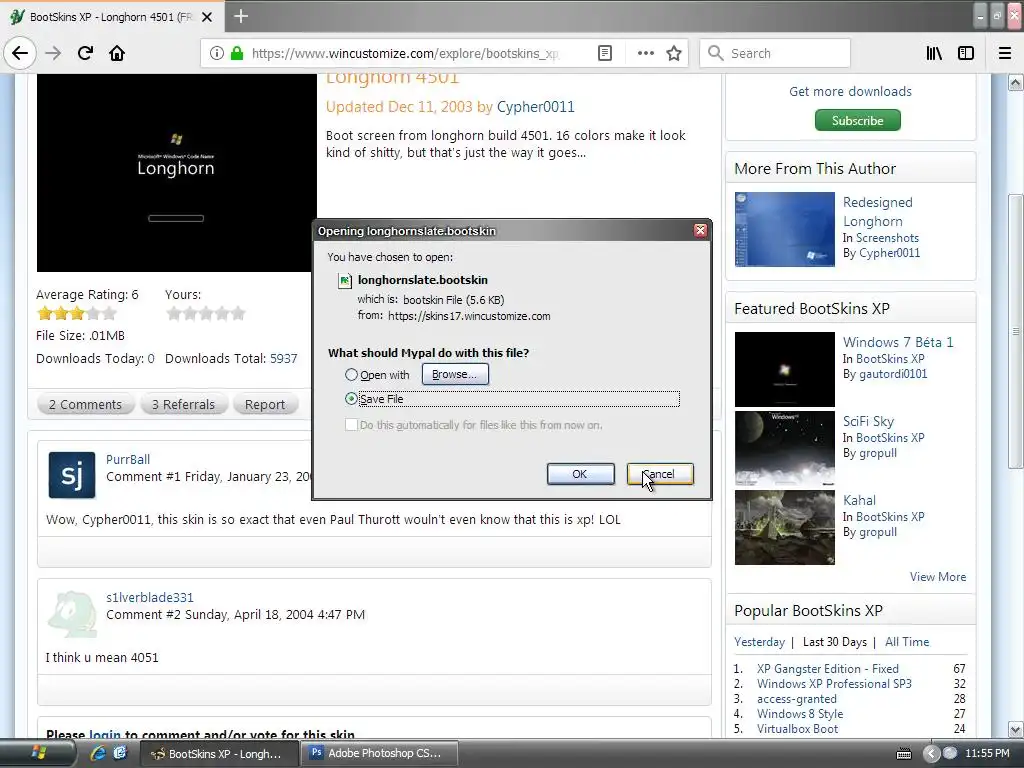This screenshot has height=768, width=1024.
Task: Open PurrBall commenter profile link
Action: point(128,460)
